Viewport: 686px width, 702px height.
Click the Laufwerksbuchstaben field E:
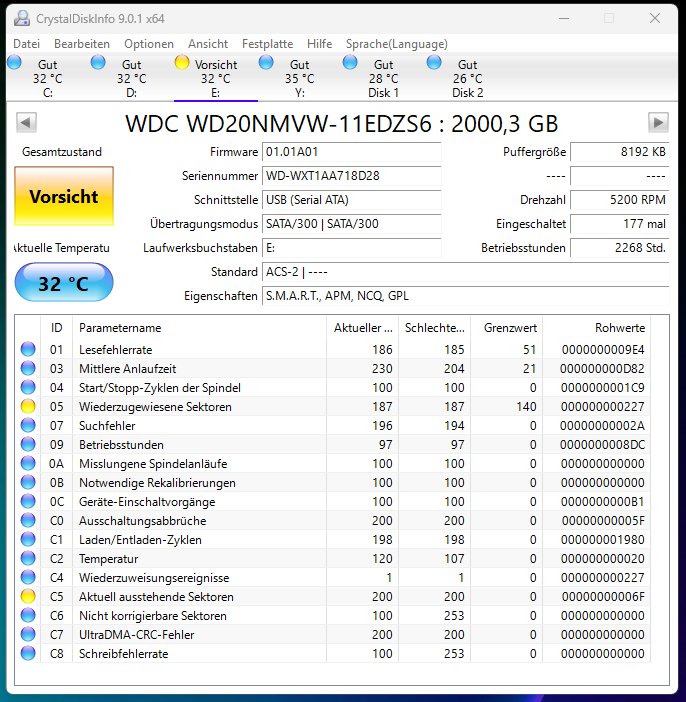click(352, 248)
